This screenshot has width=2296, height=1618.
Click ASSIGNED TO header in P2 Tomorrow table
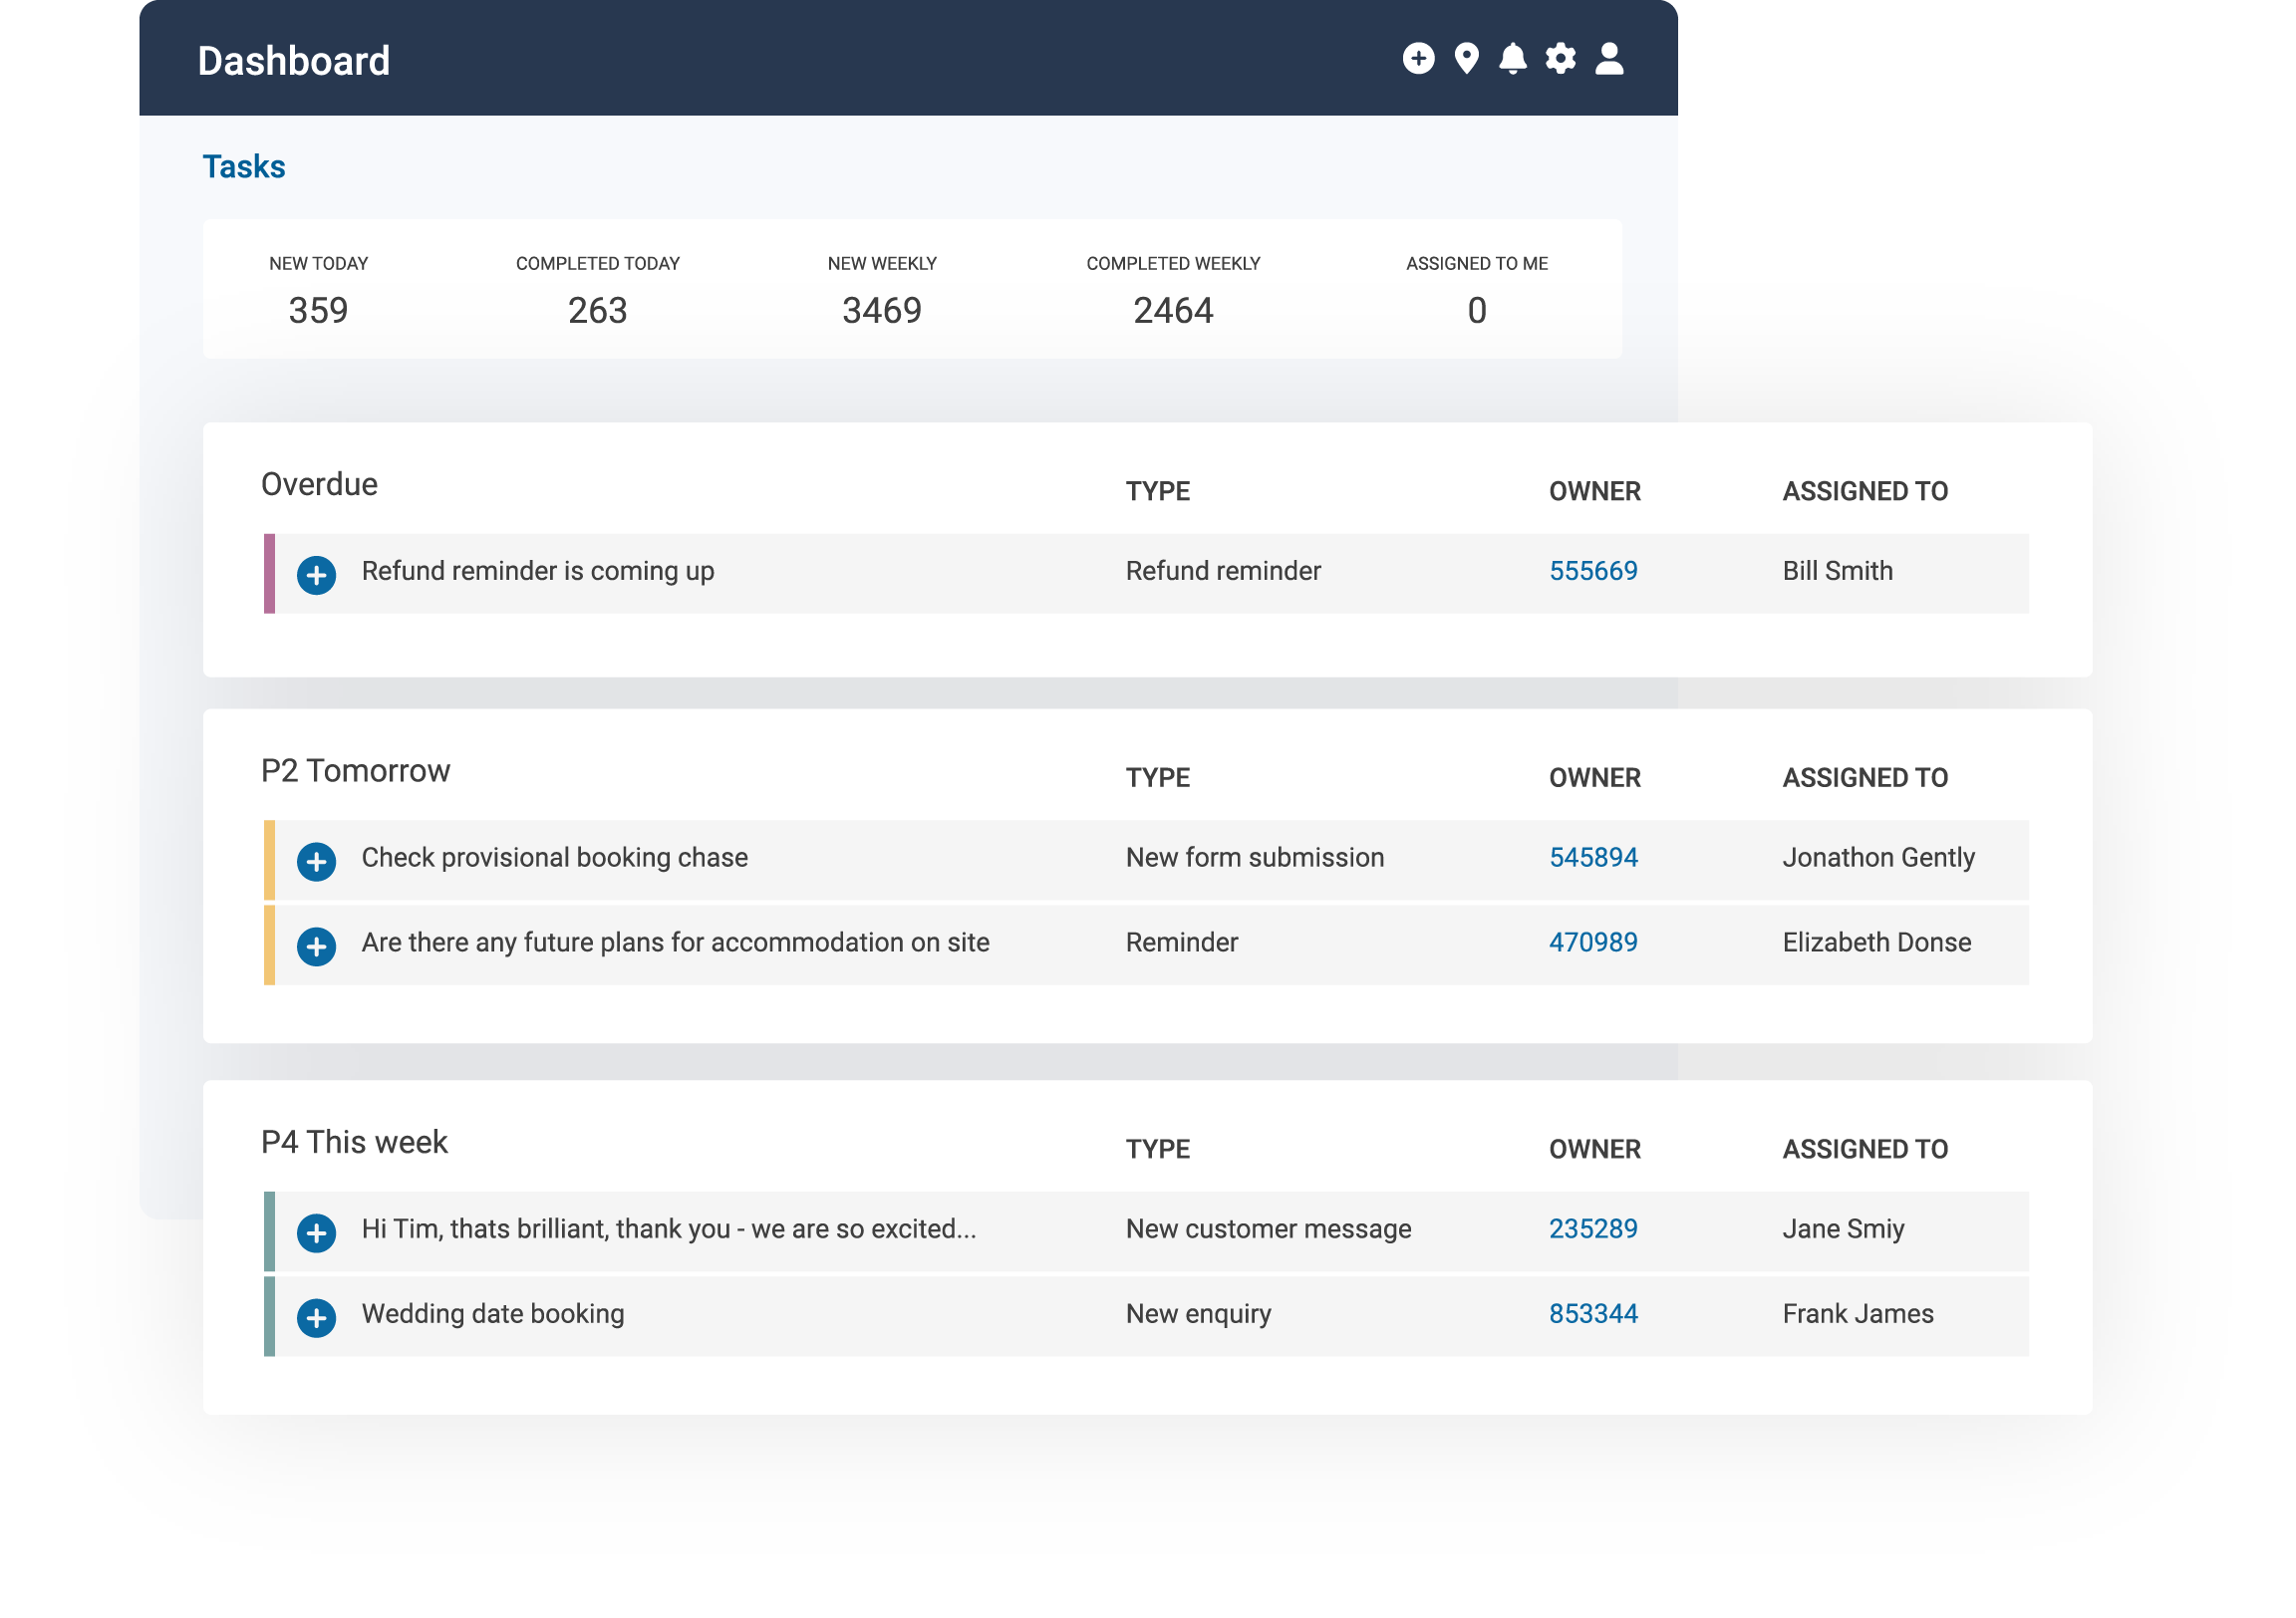[x=1865, y=779]
